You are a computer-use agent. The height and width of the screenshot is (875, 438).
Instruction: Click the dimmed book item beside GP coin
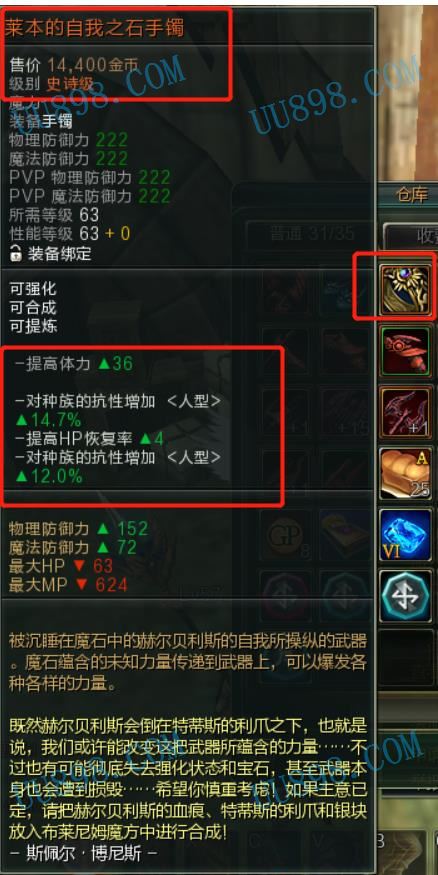click(345, 534)
